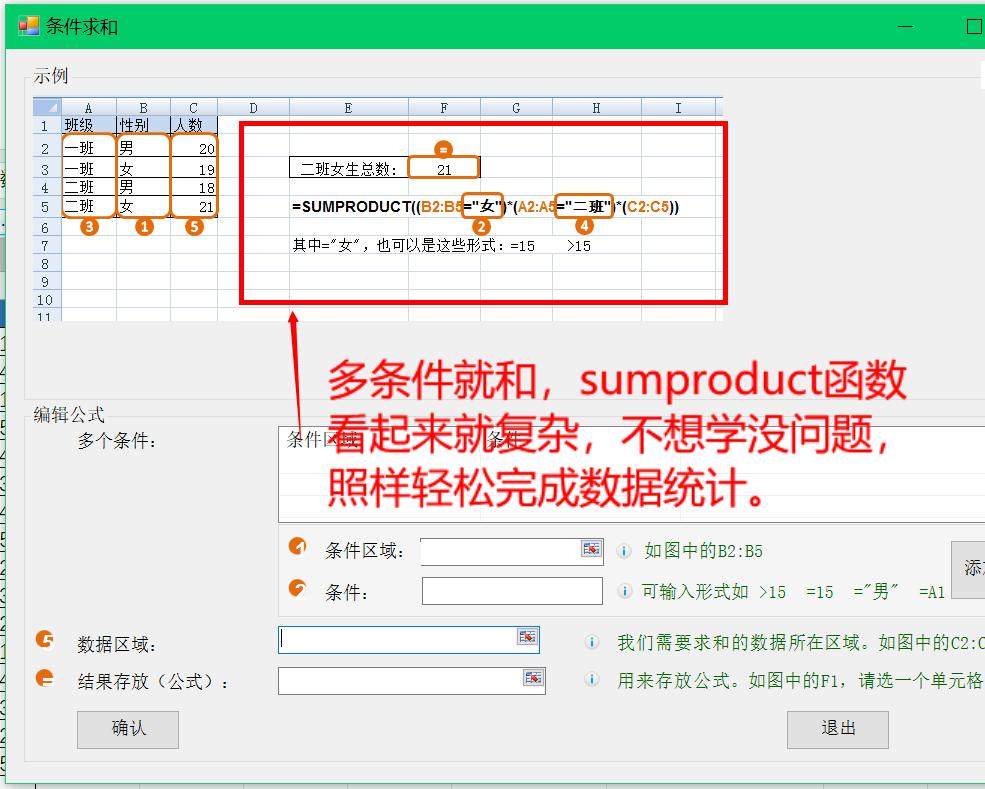Click range picker icon in 数据区域 field
The height and width of the screenshot is (789, 985).
point(526,637)
